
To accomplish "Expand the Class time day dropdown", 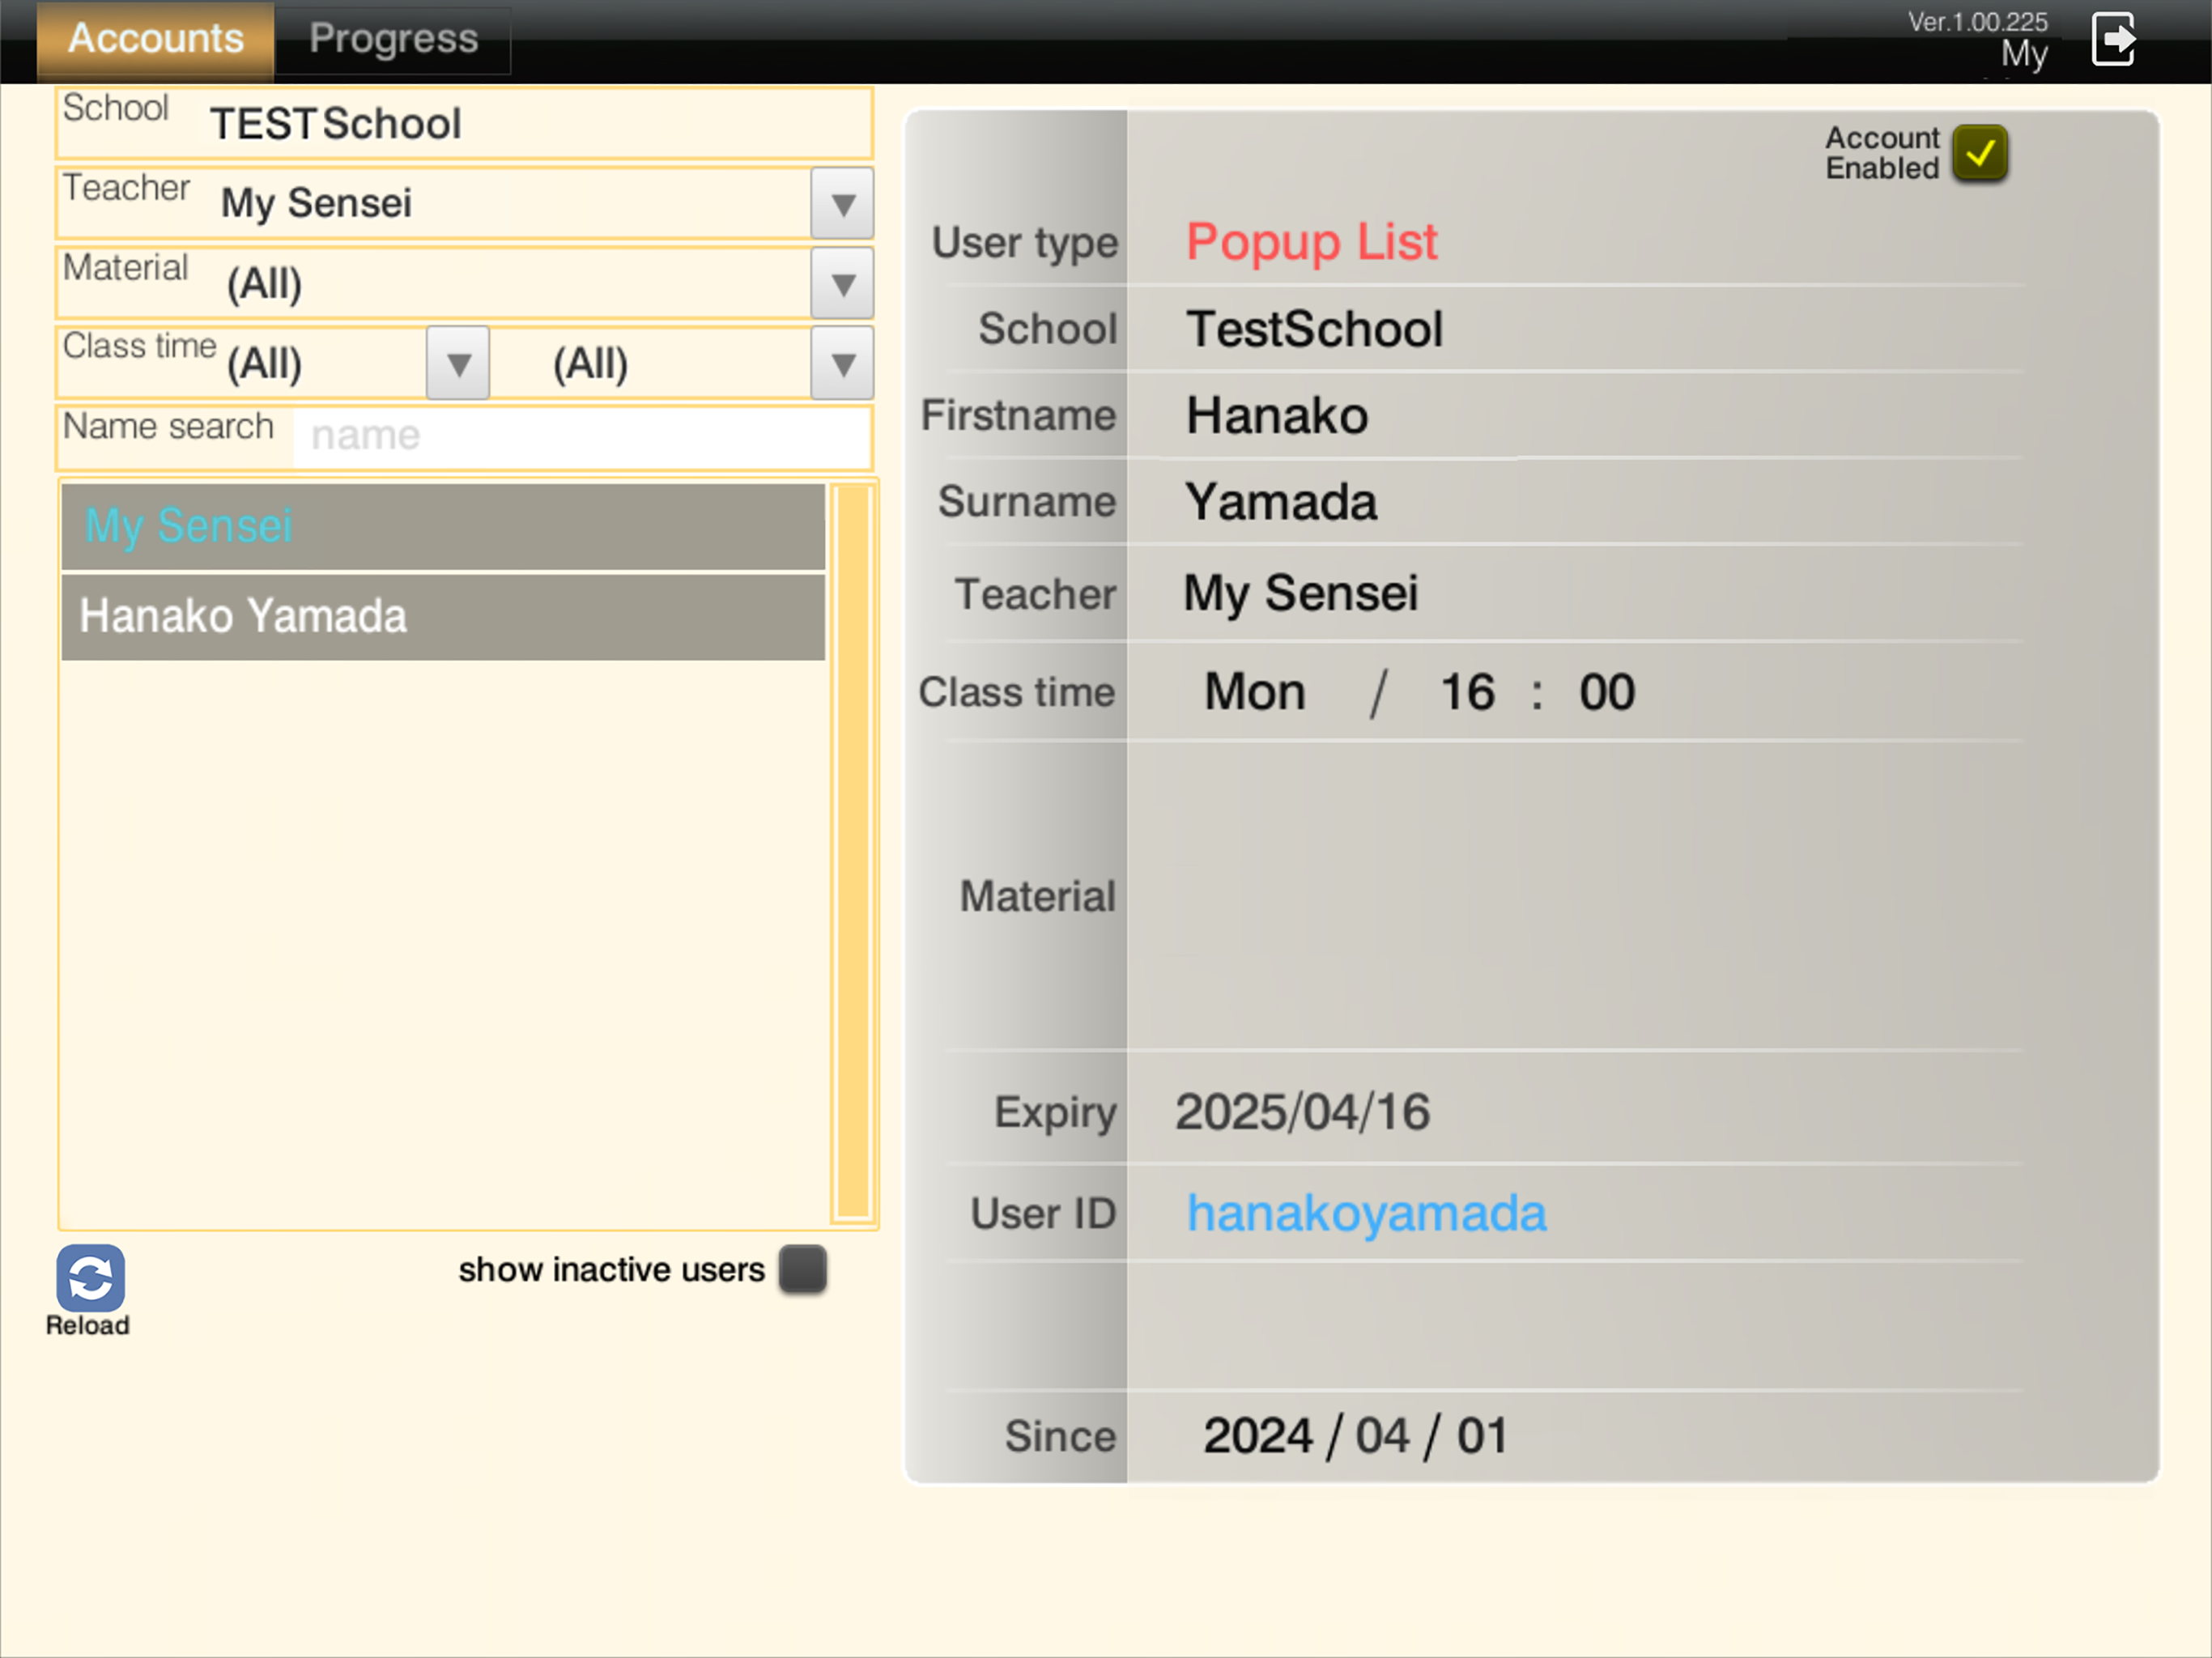I will tap(458, 363).
